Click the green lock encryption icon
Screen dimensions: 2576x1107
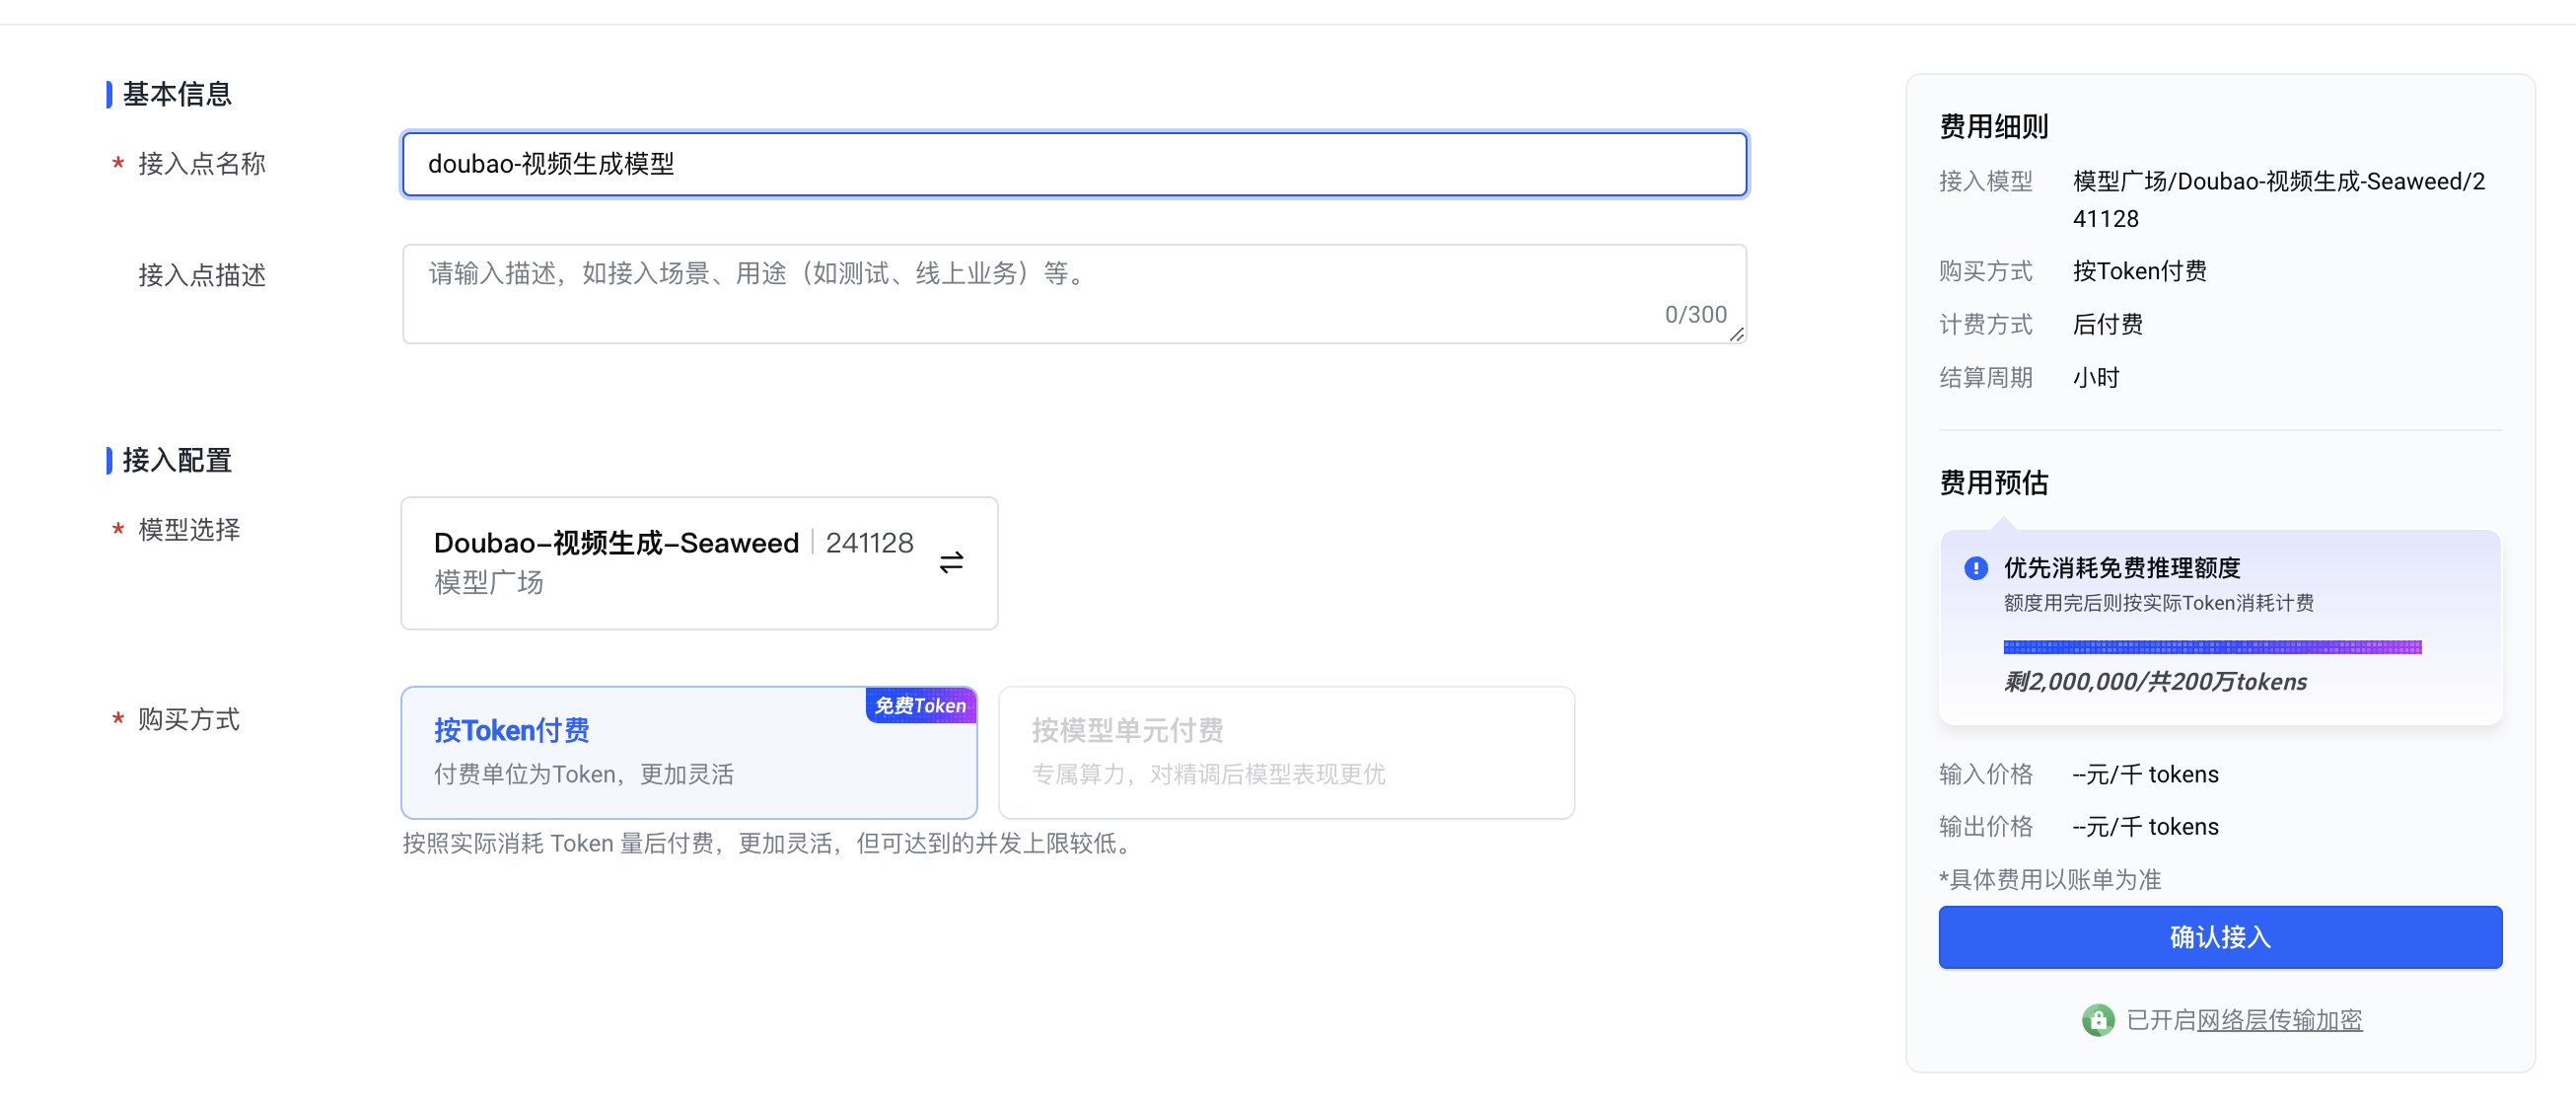pos(2097,1020)
